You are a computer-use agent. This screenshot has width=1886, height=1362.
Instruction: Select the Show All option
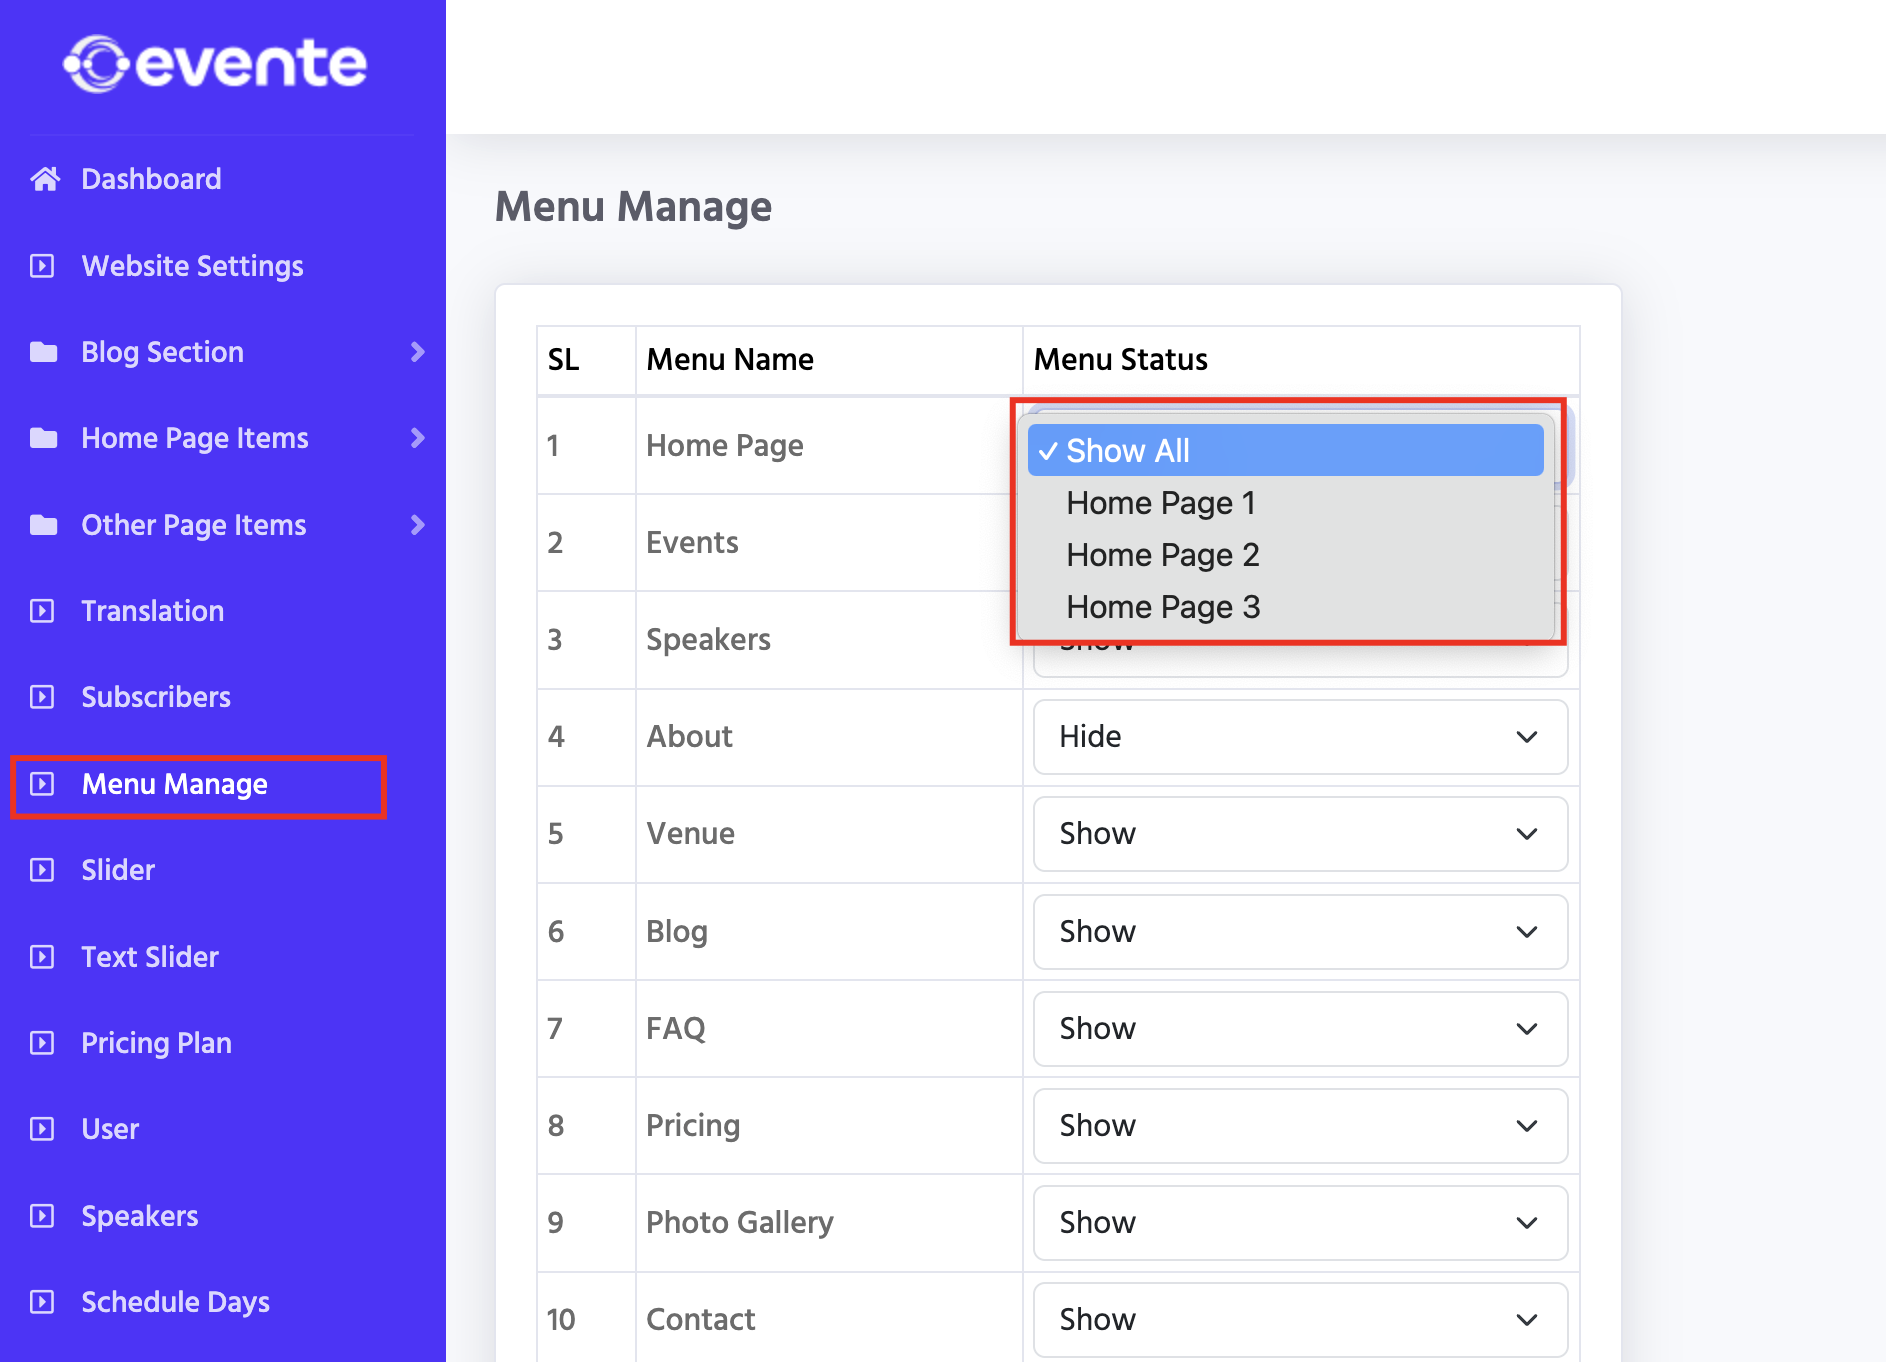(x=1127, y=451)
